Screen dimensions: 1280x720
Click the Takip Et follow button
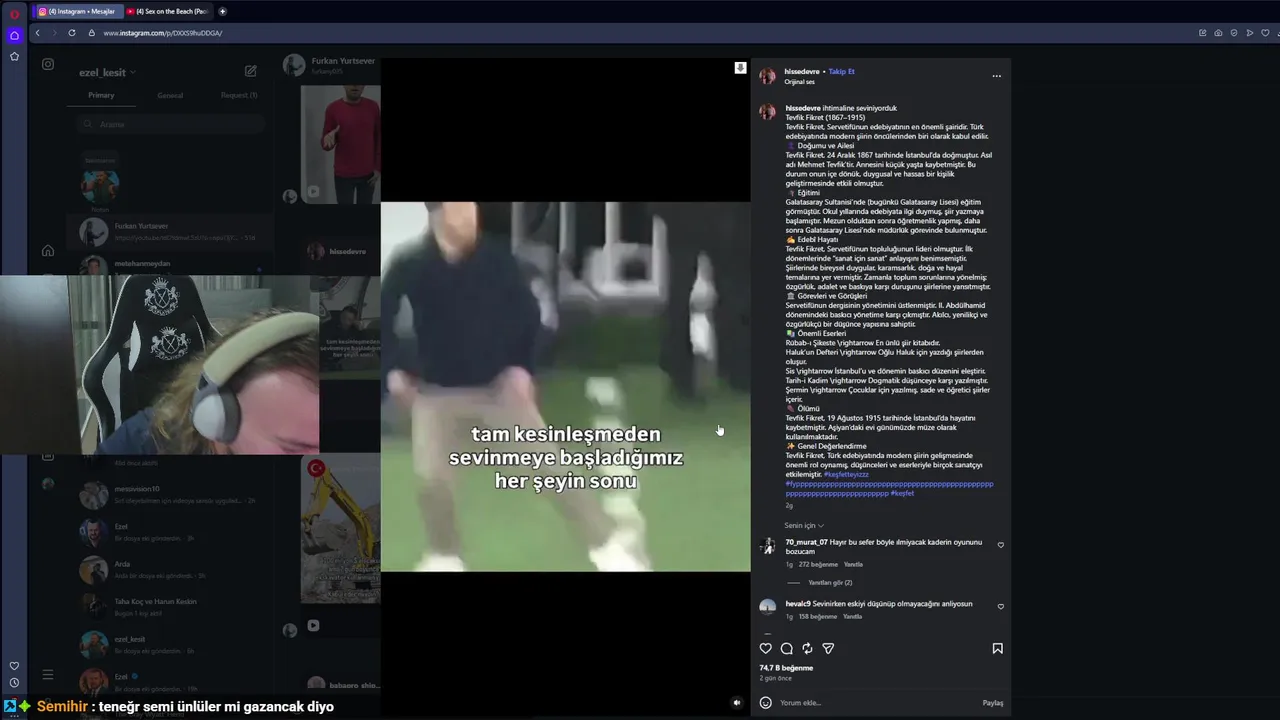tap(842, 72)
